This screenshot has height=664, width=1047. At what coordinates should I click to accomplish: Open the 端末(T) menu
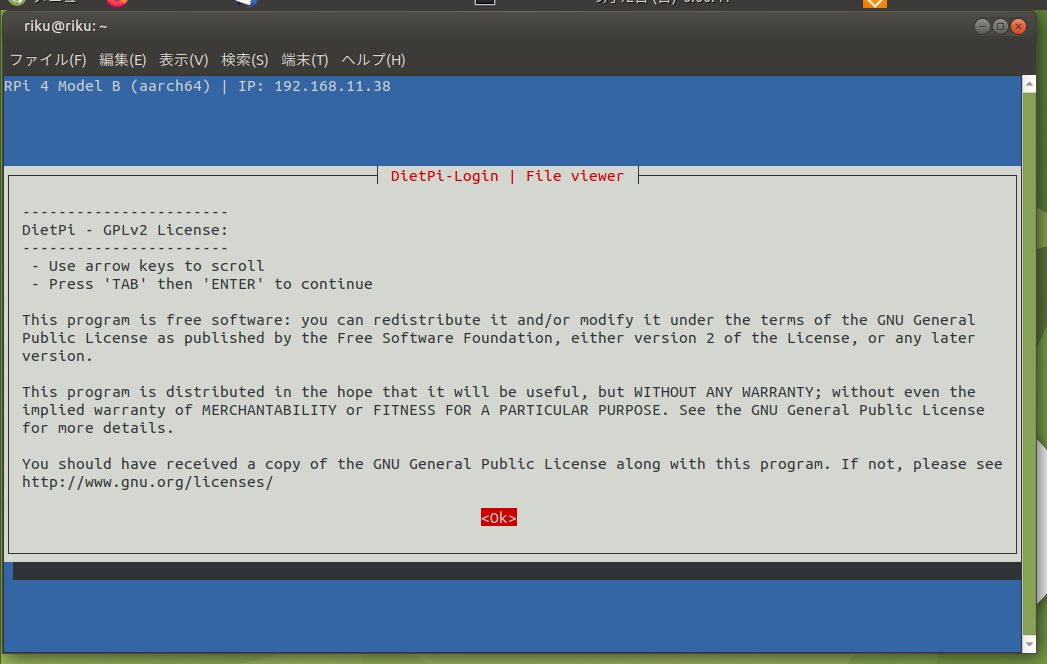(x=305, y=60)
